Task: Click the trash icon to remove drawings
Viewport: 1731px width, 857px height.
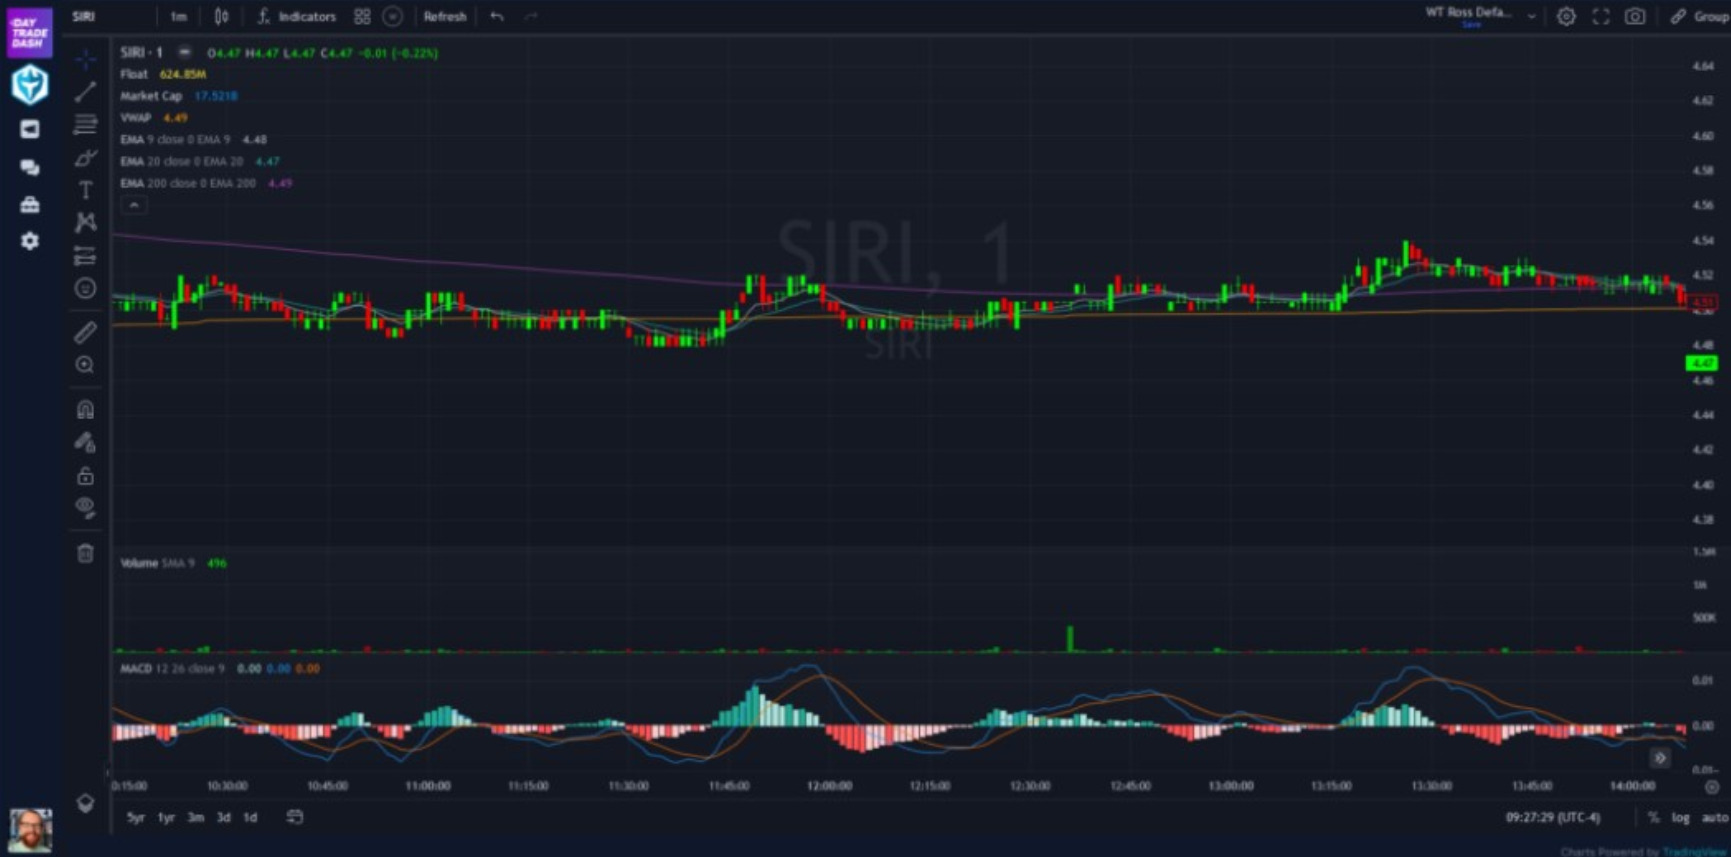Action: coord(86,553)
